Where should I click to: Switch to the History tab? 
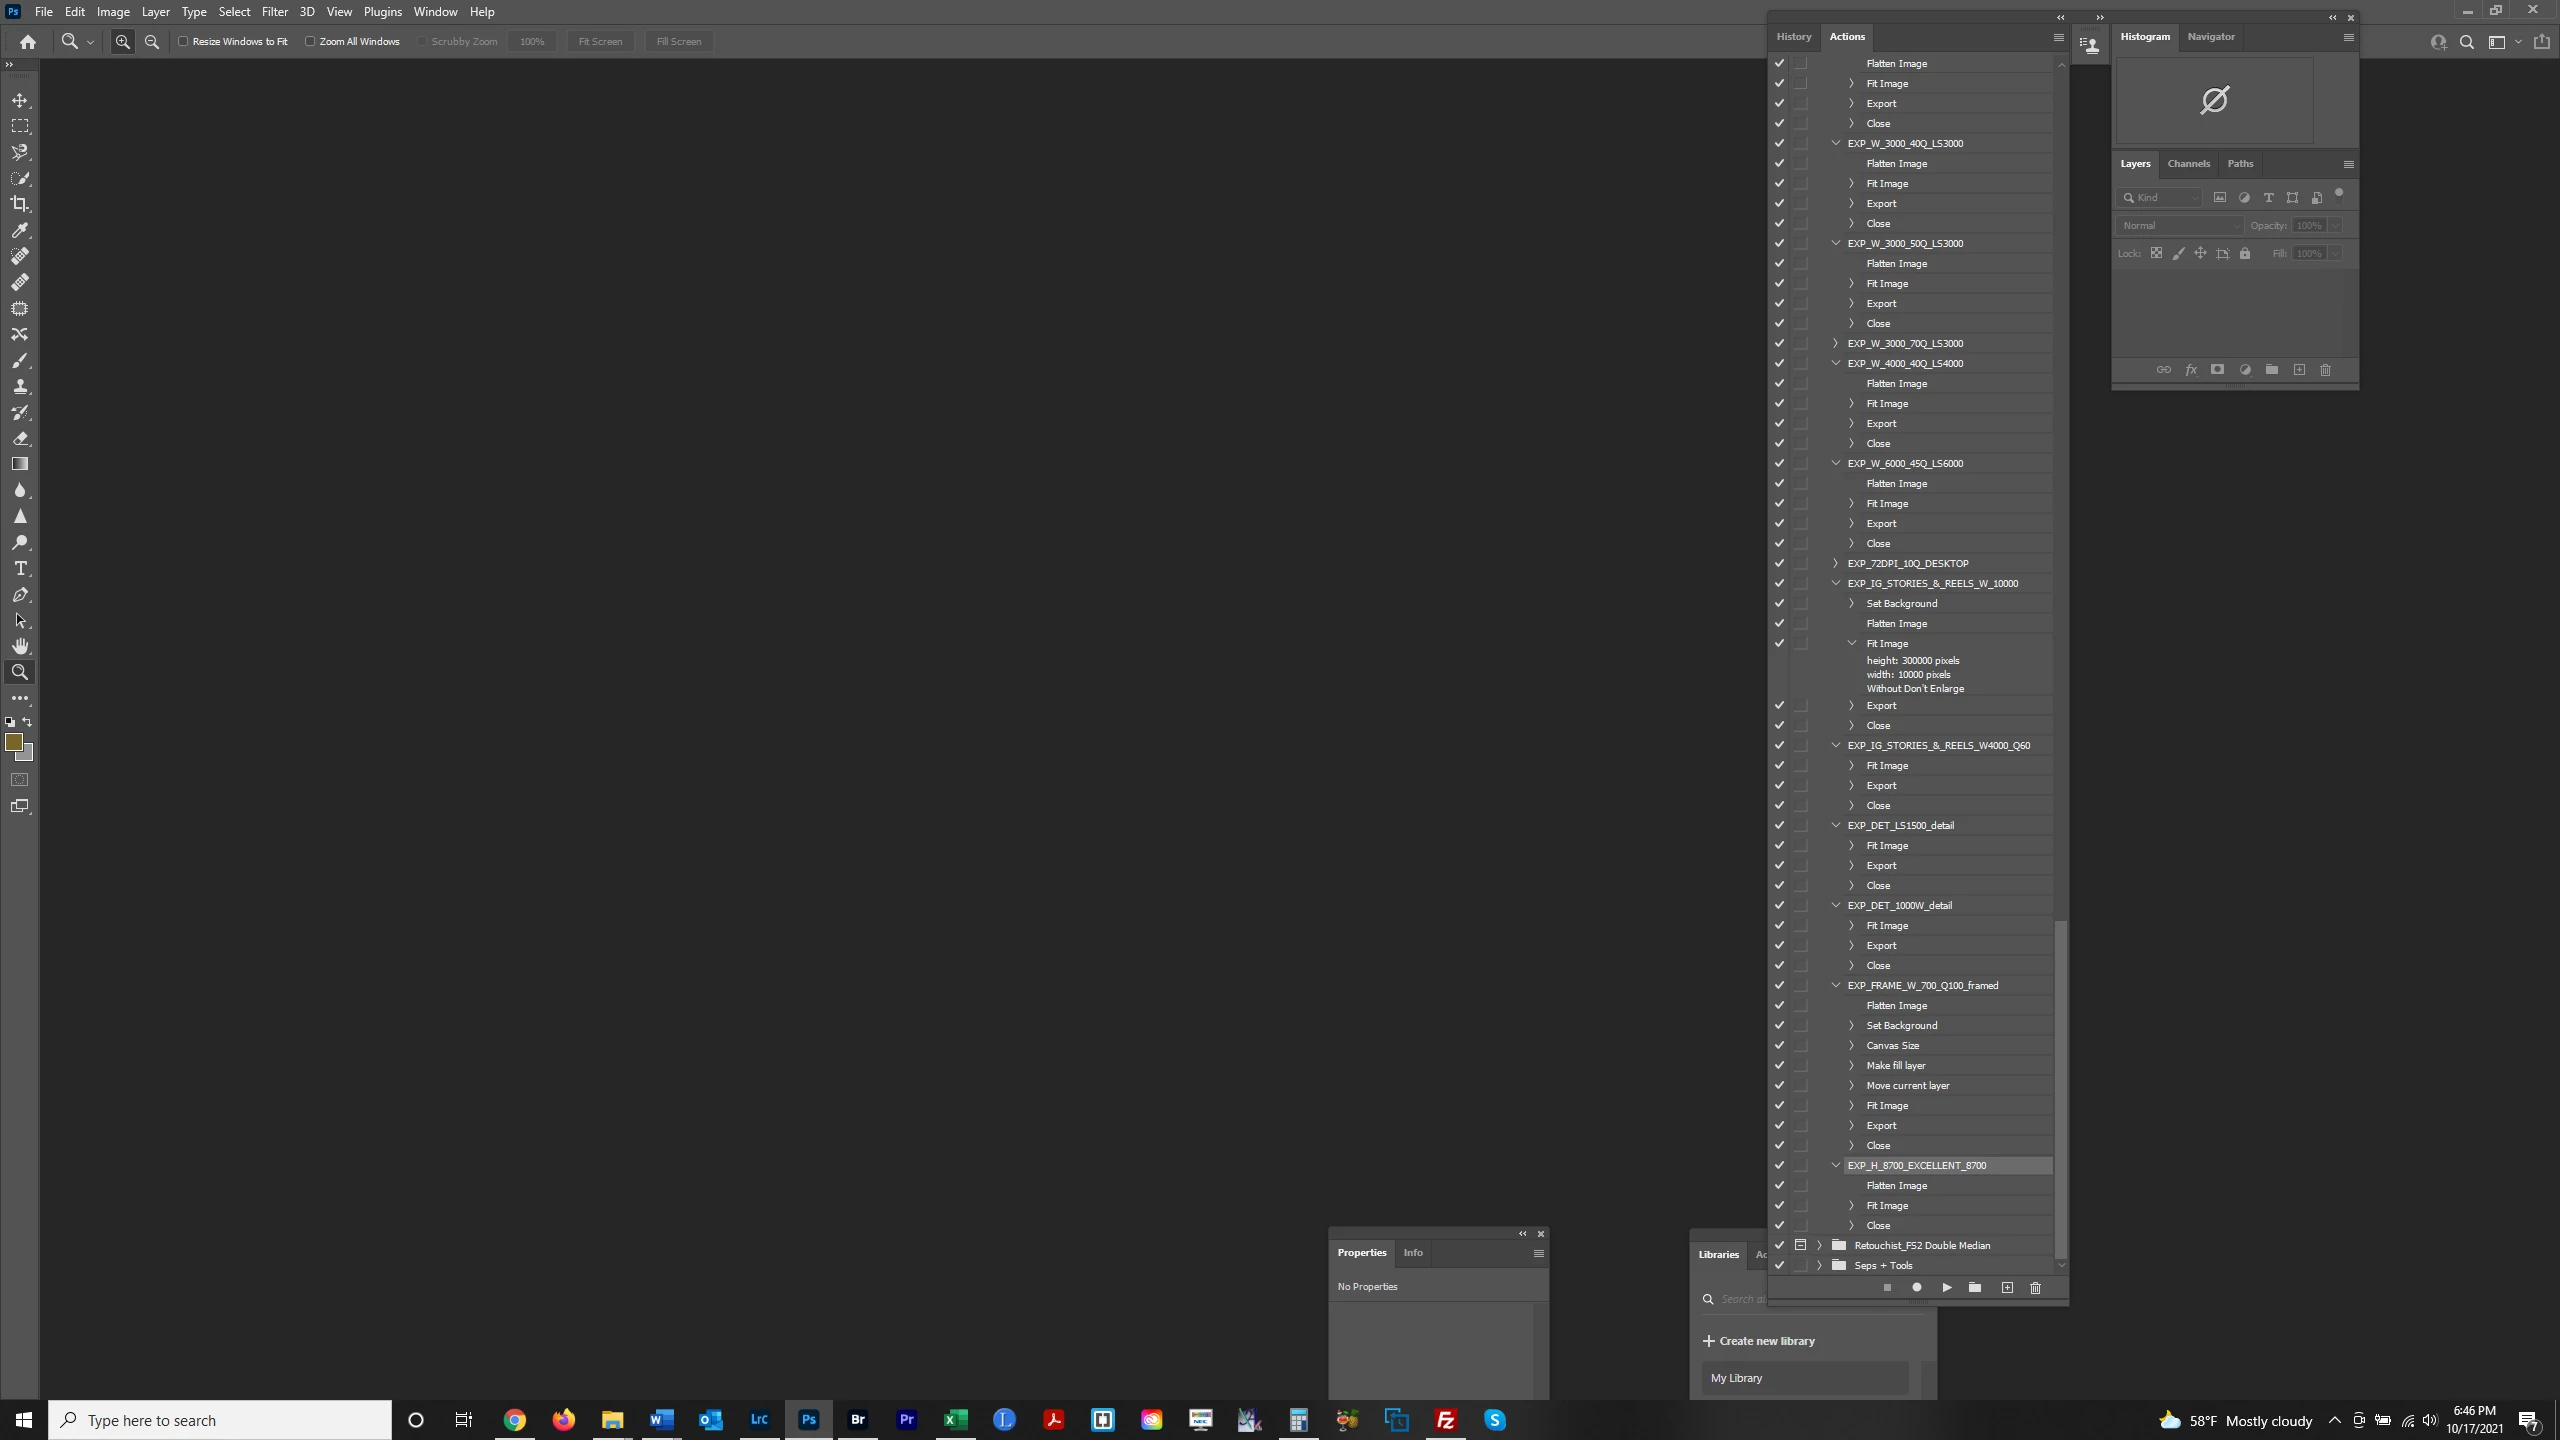[x=1793, y=37]
